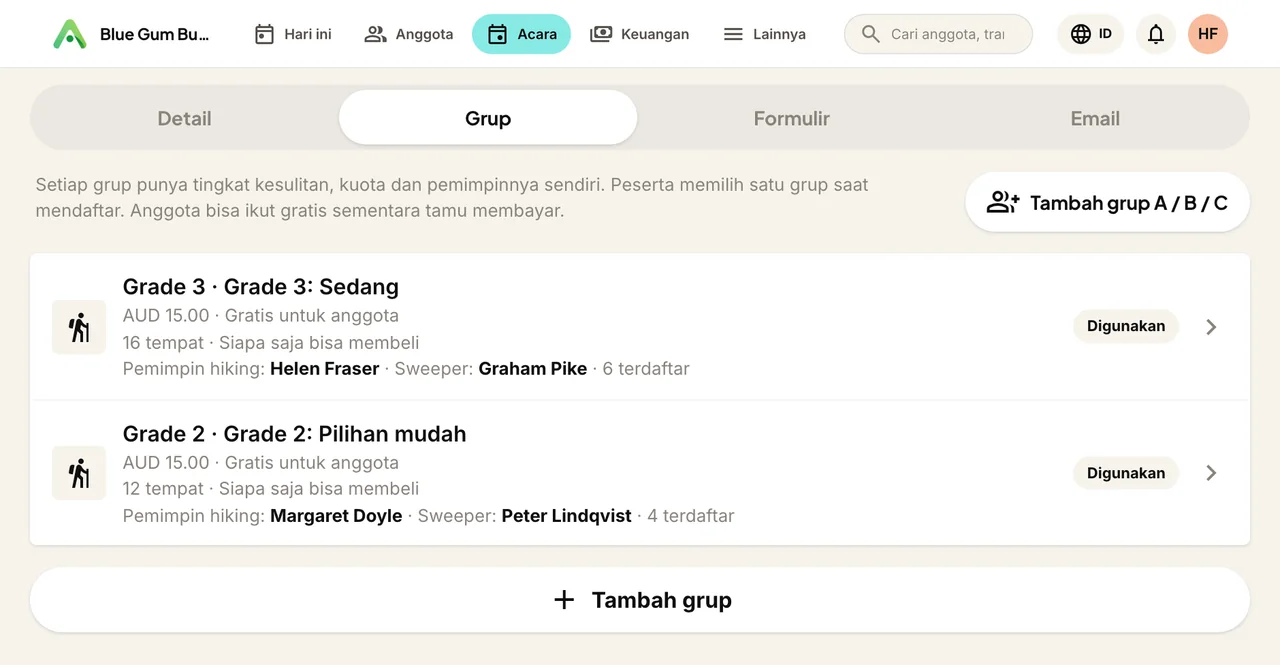Click the HF user avatar

(x=1208, y=34)
